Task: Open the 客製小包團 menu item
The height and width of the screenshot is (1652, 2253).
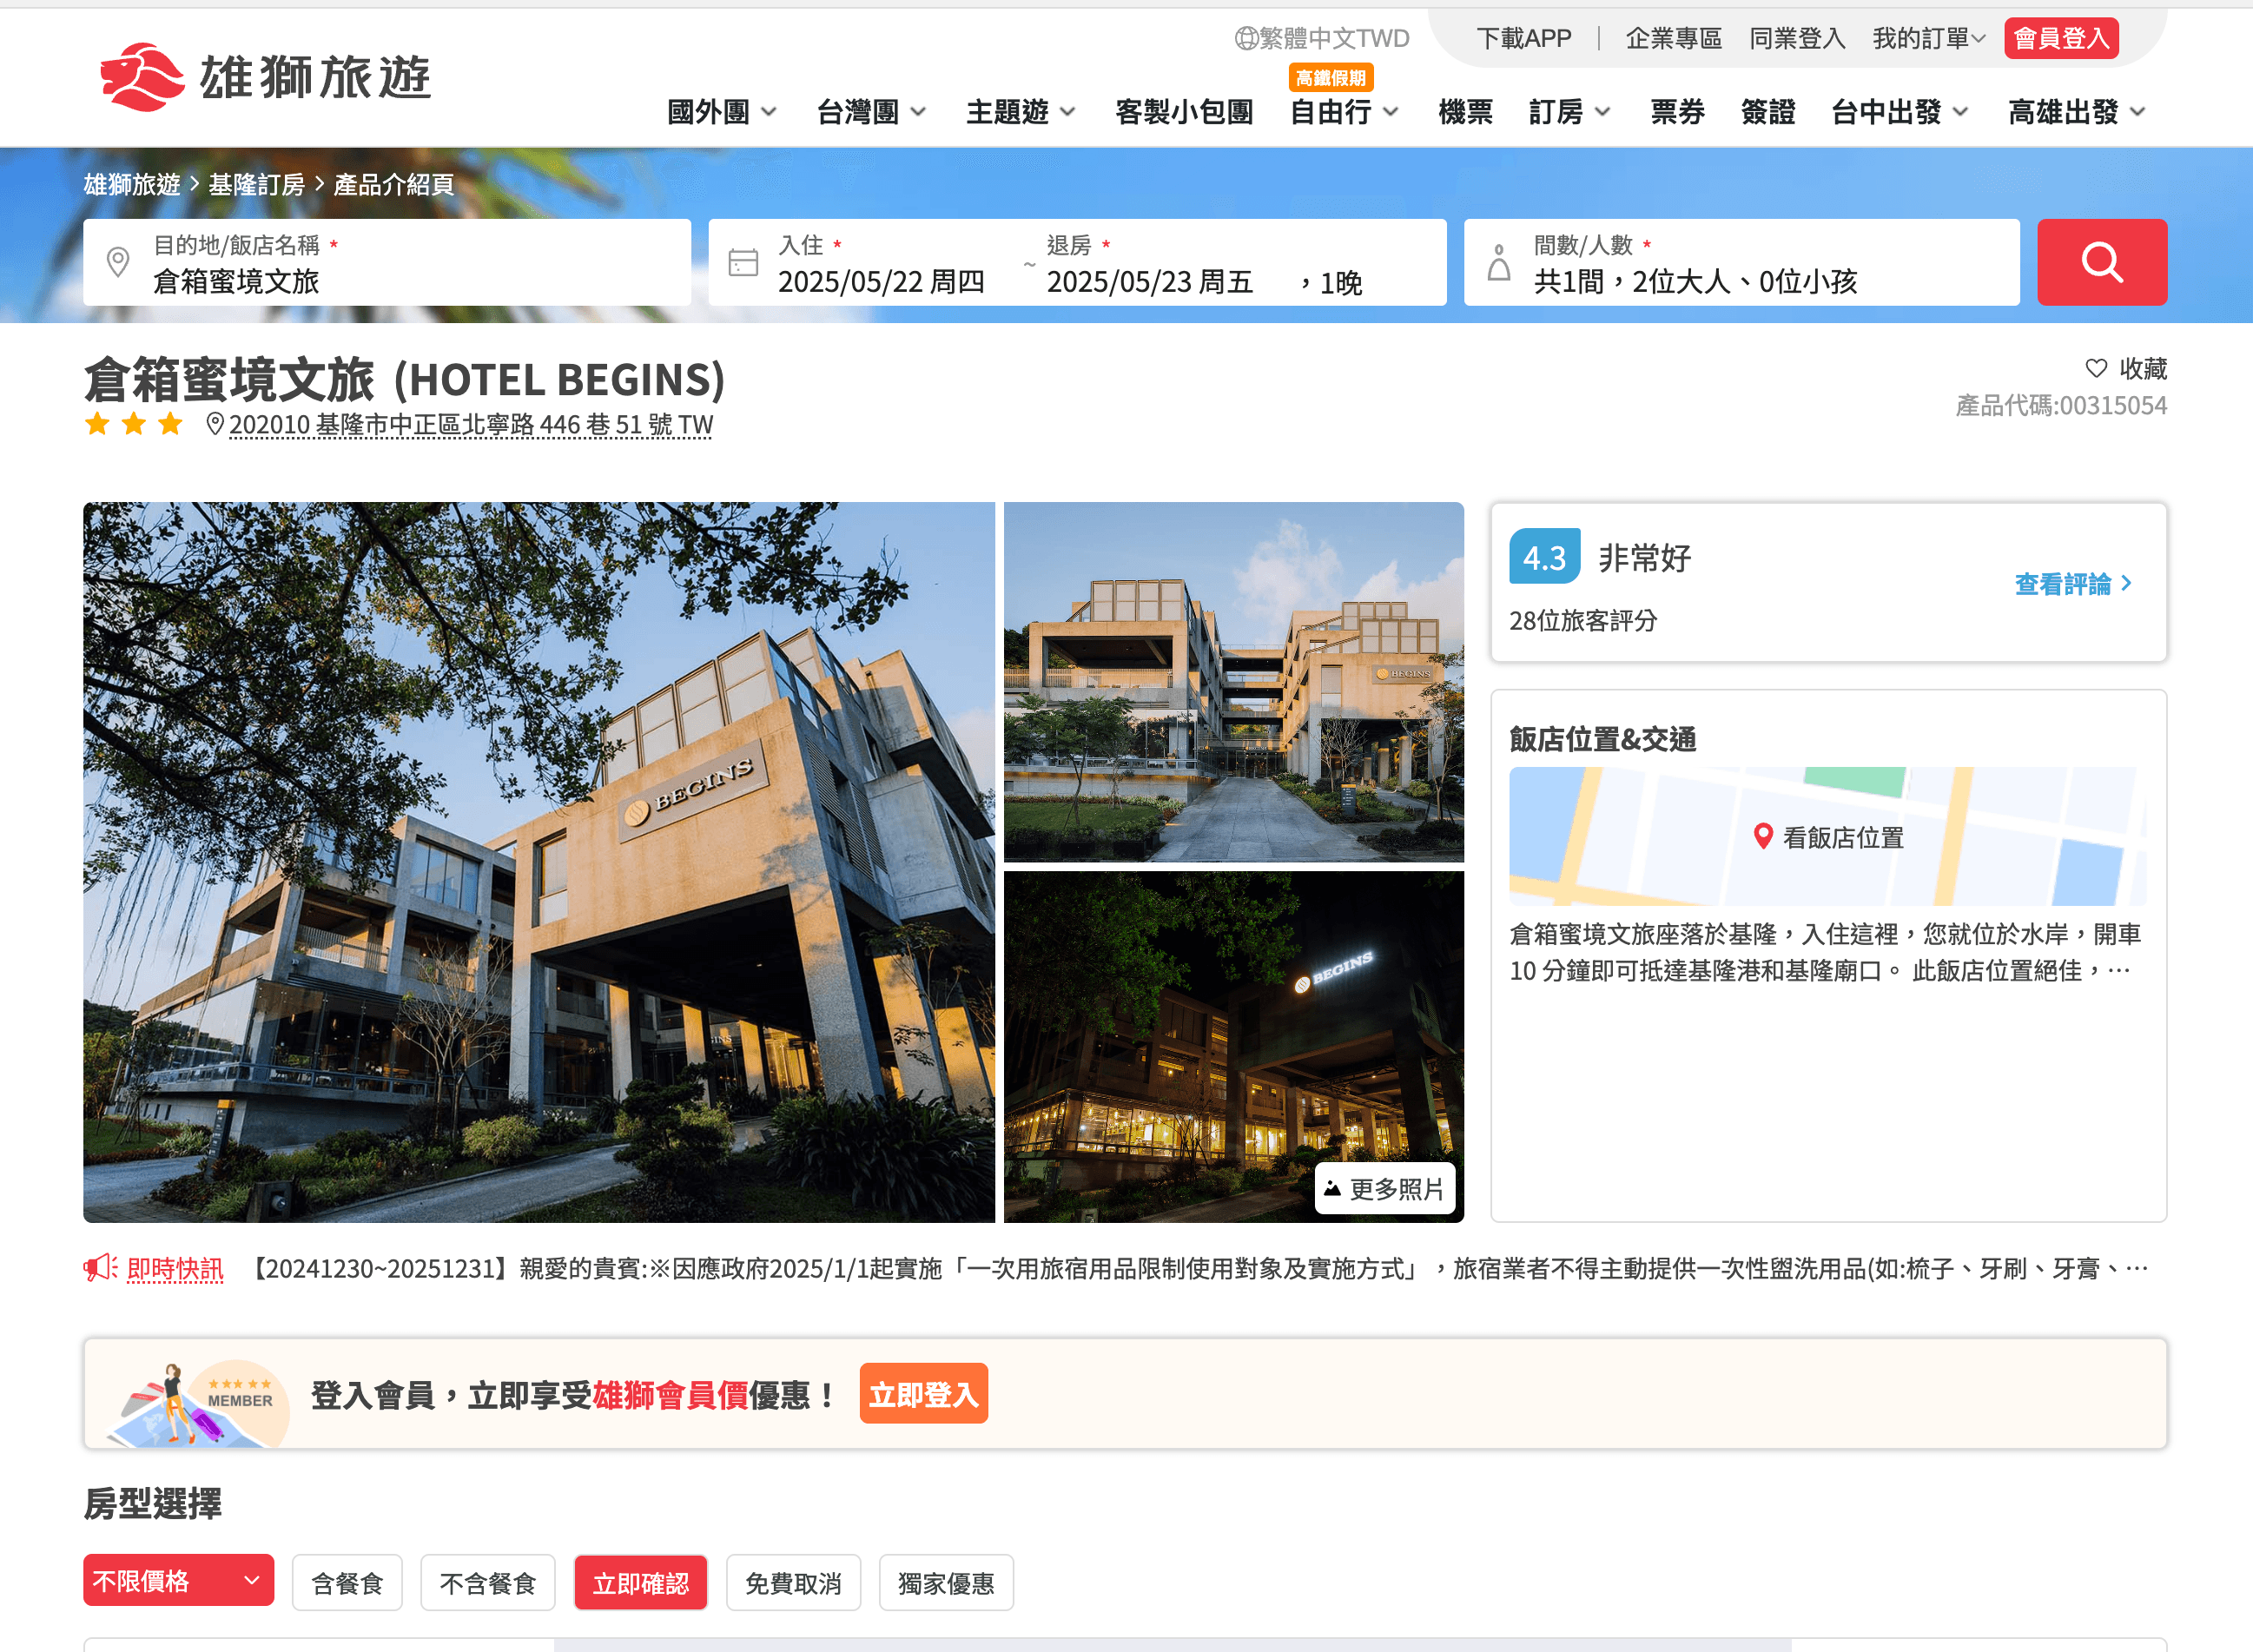Action: pos(1184,112)
